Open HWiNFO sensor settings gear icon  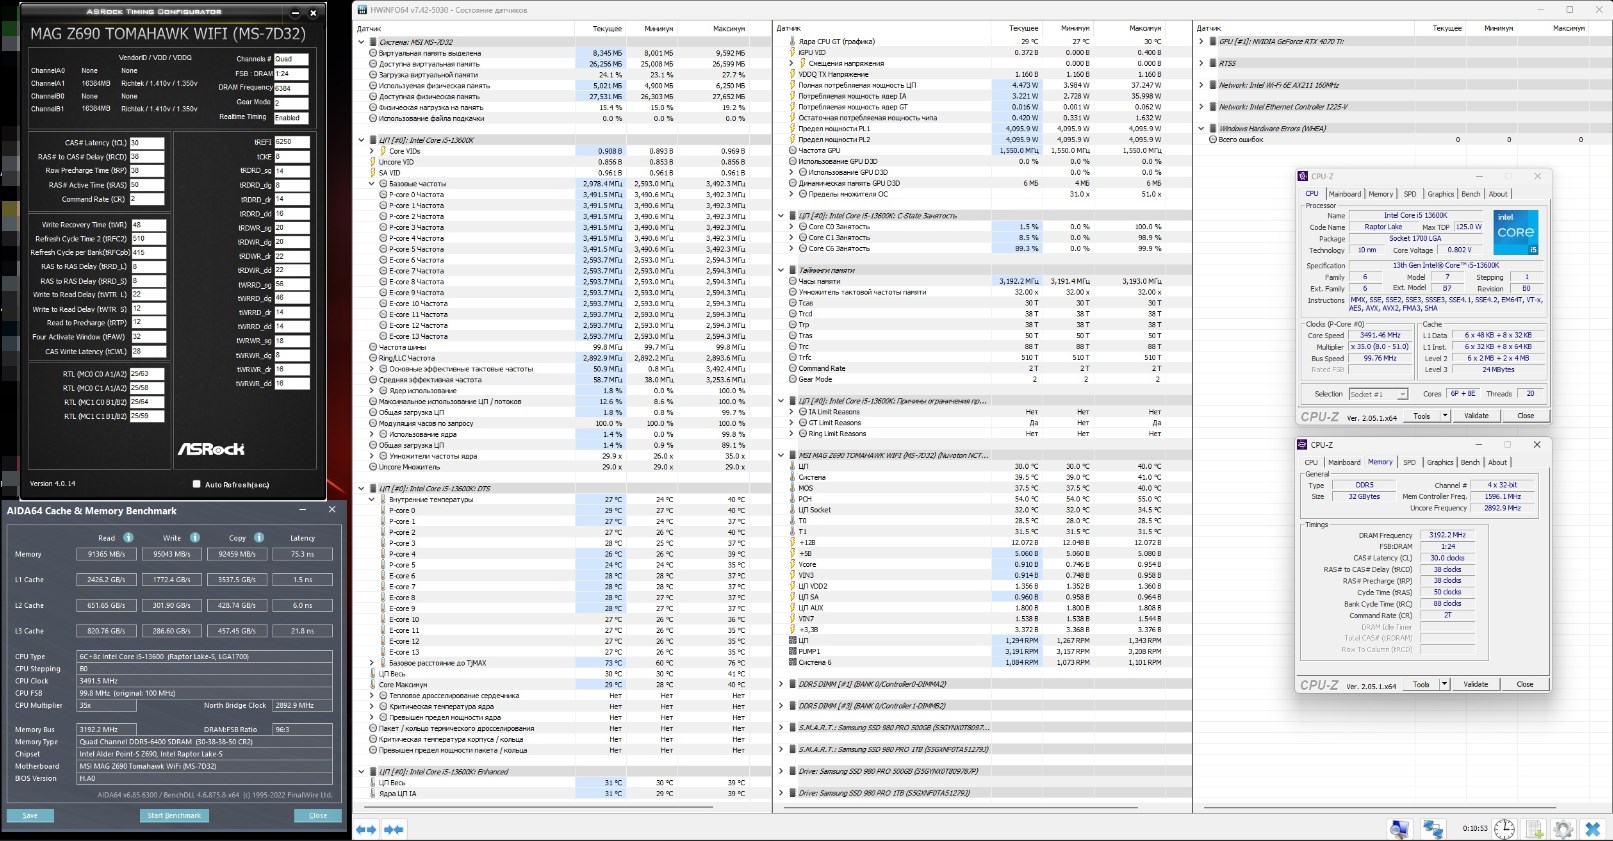point(1564,829)
